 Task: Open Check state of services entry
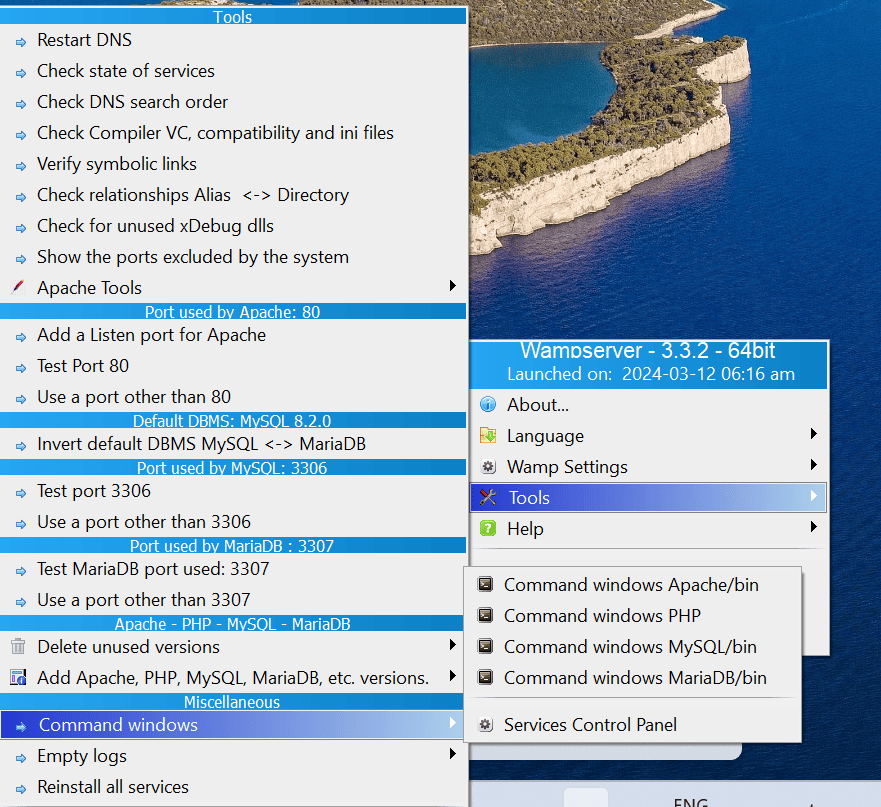pos(125,71)
